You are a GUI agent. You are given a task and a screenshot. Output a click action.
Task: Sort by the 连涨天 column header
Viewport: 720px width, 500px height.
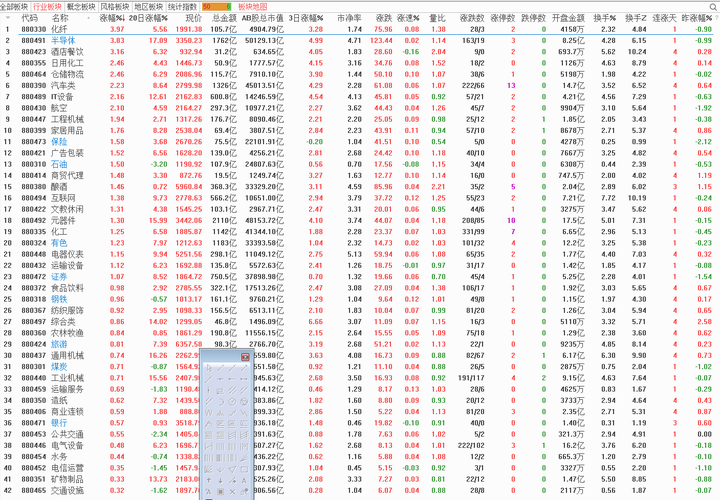[x=664, y=18]
